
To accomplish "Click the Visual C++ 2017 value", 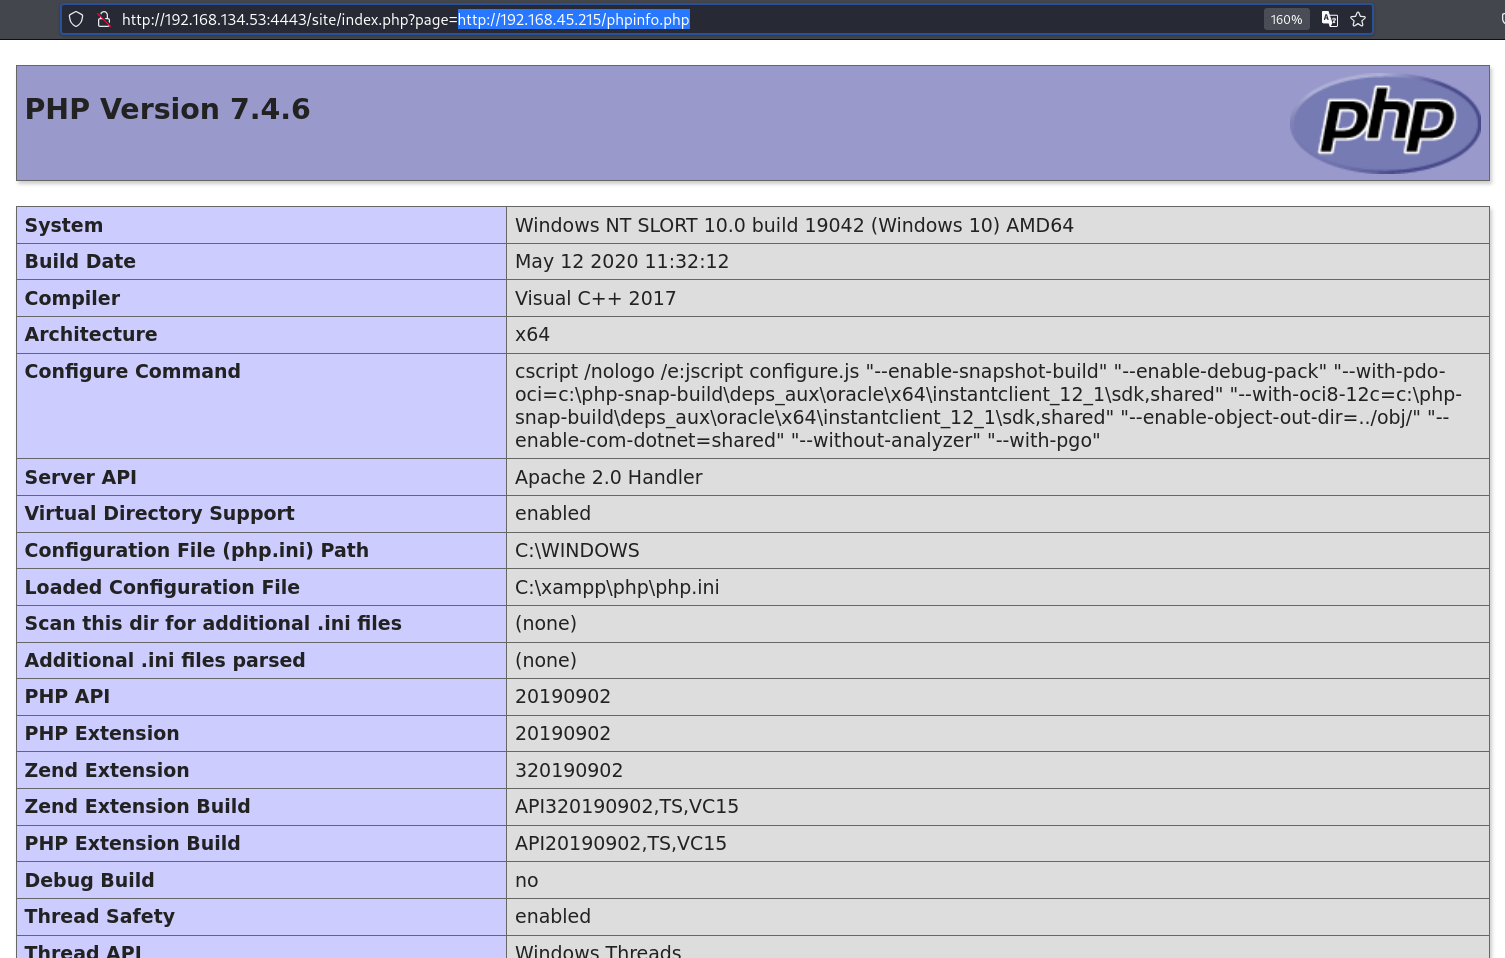I will click(x=596, y=298).
